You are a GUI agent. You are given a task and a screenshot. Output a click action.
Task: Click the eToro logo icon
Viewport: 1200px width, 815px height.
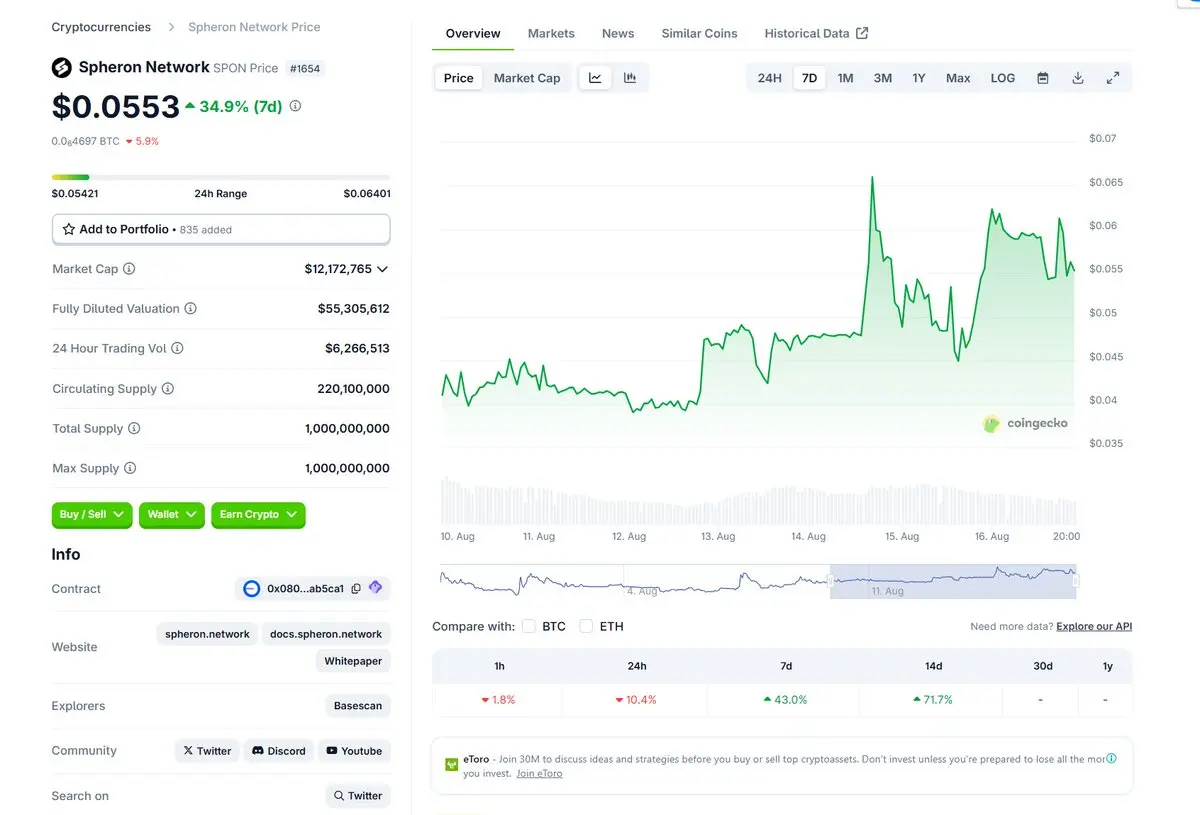pos(452,764)
